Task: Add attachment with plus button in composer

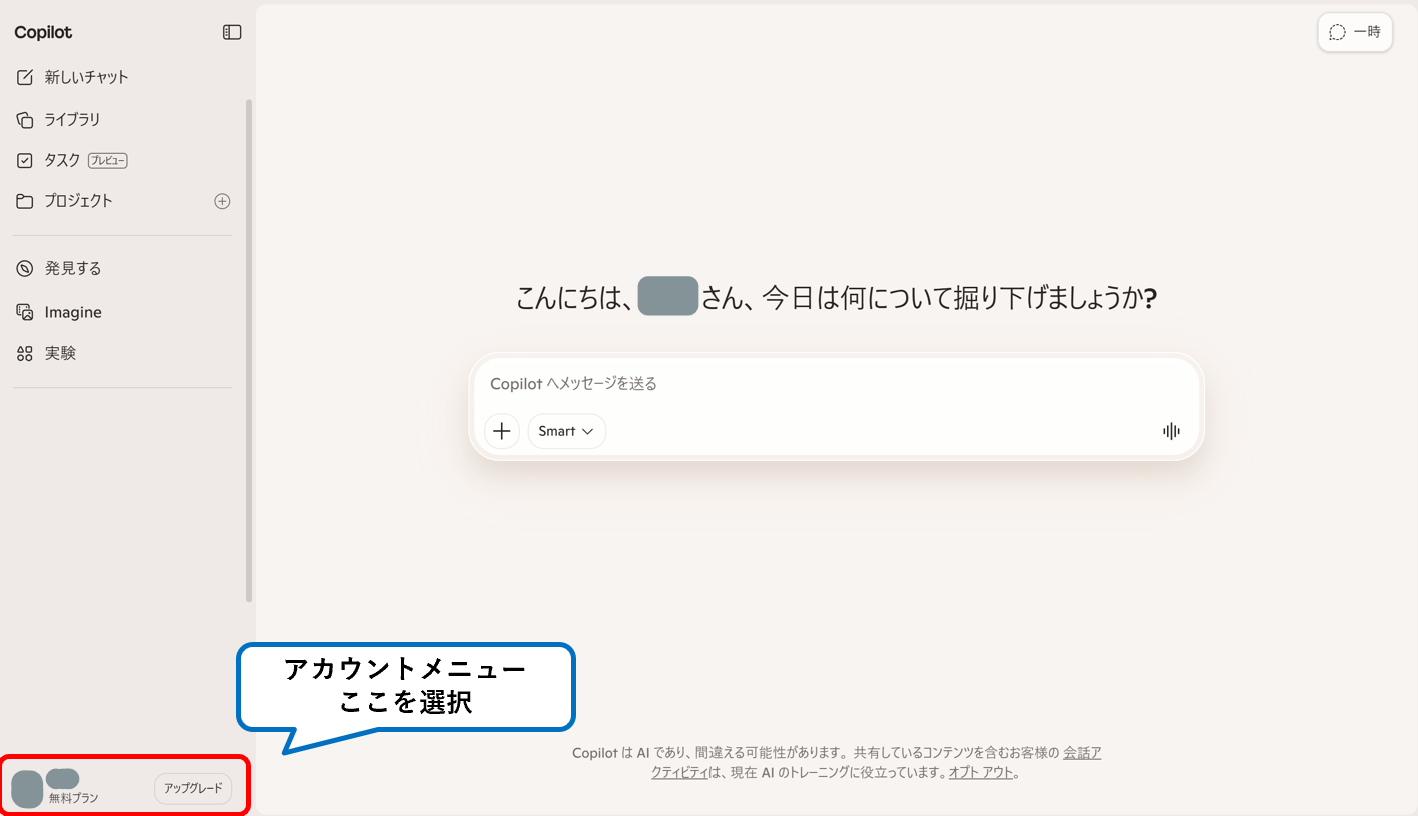Action: point(502,431)
